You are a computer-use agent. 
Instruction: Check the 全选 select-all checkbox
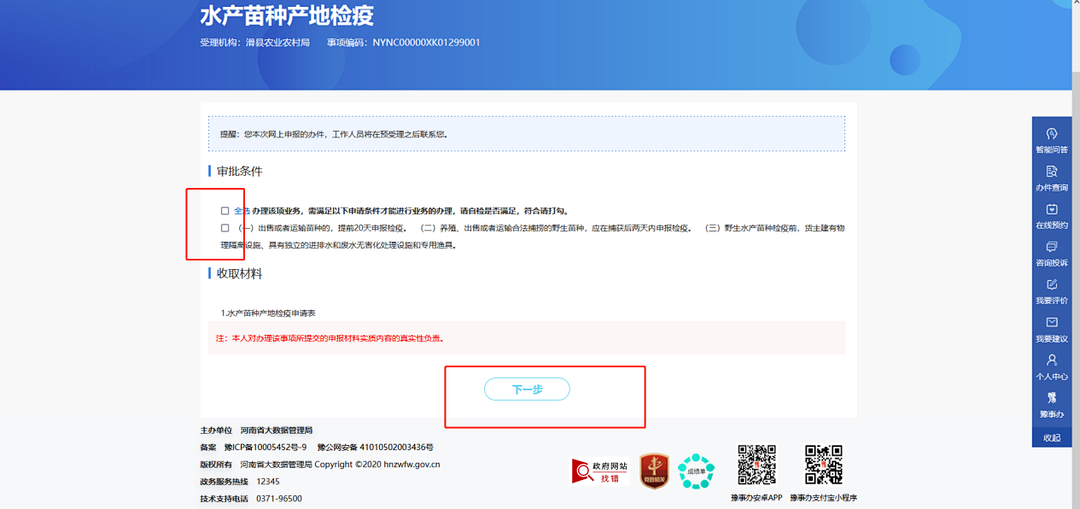[225, 211]
